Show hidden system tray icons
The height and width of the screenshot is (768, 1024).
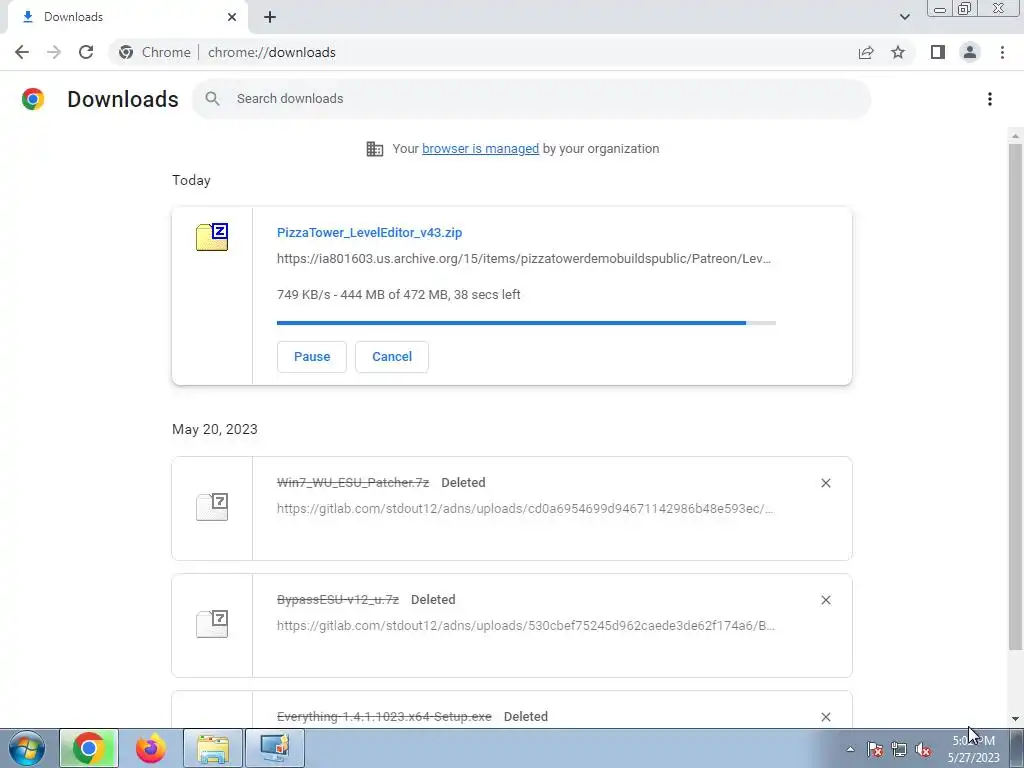tap(850, 749)
